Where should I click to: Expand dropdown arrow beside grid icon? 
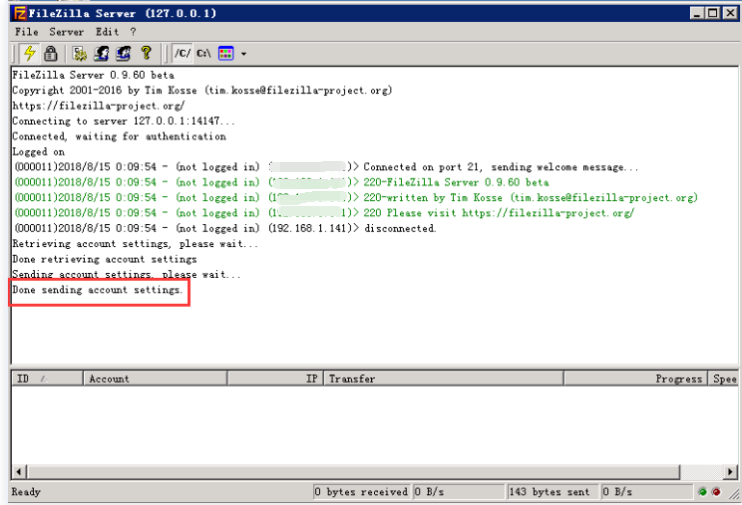click(244, 54)
